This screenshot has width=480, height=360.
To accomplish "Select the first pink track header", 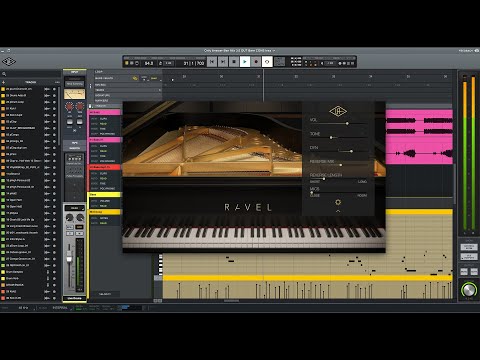I will [105, 113].
